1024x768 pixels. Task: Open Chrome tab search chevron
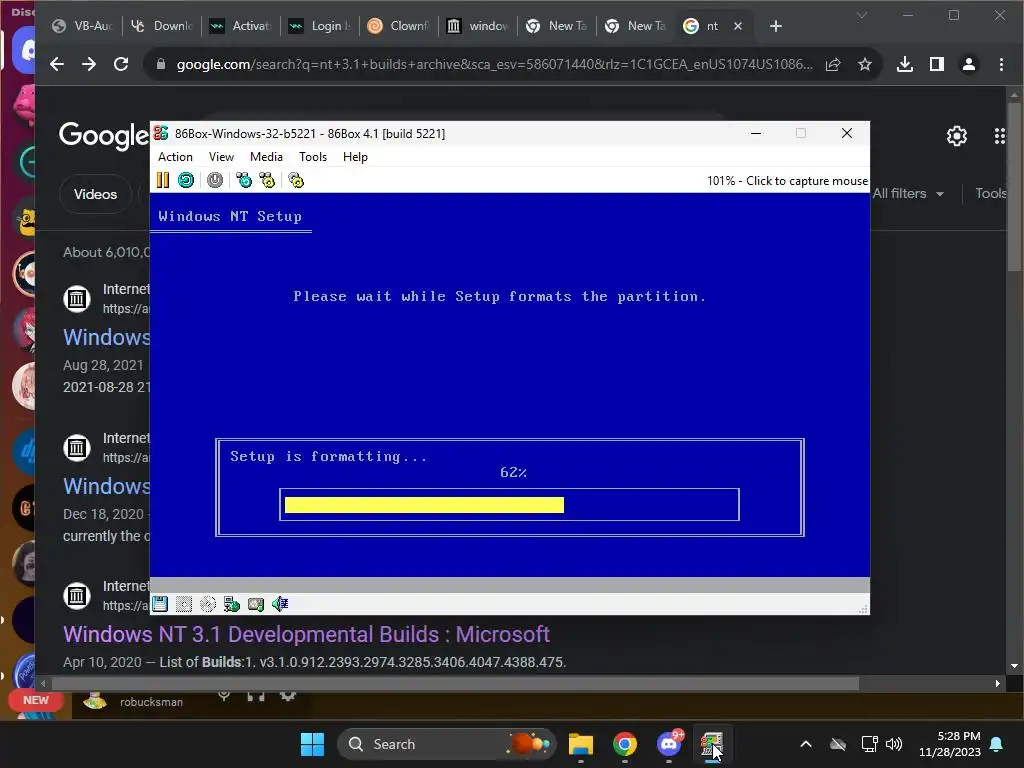tap(862, 15)
